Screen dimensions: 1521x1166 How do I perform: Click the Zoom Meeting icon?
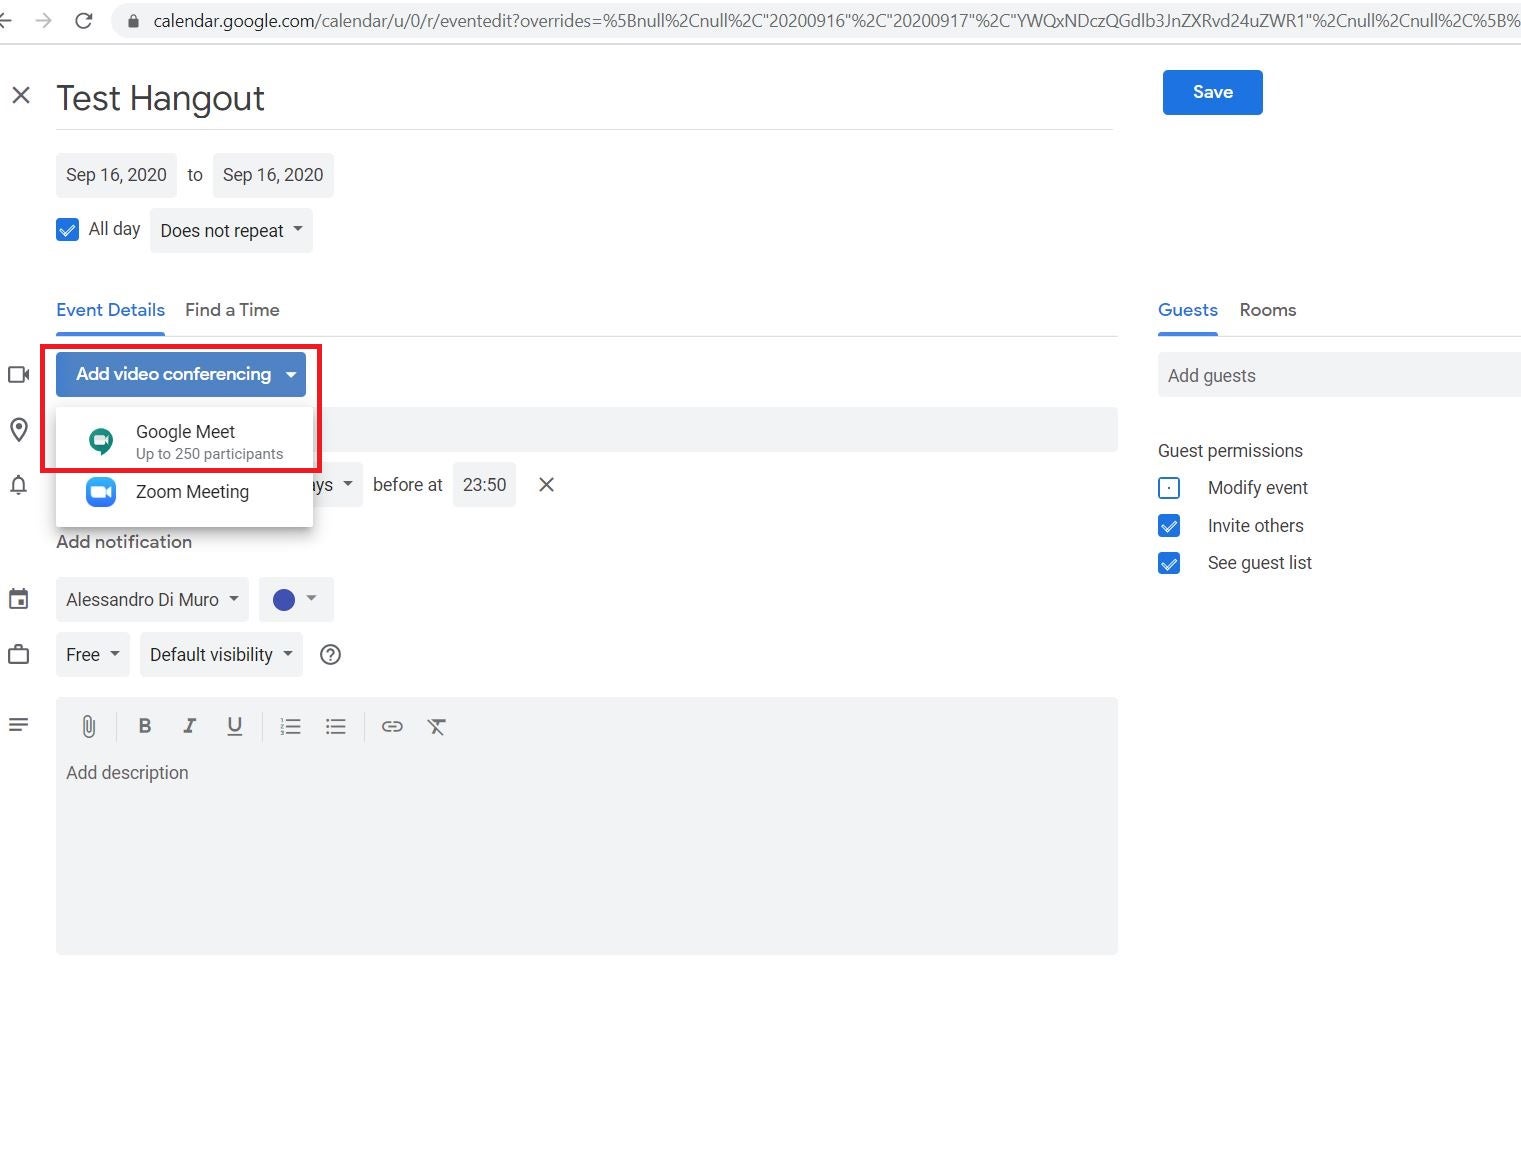[x=101, y=492]
